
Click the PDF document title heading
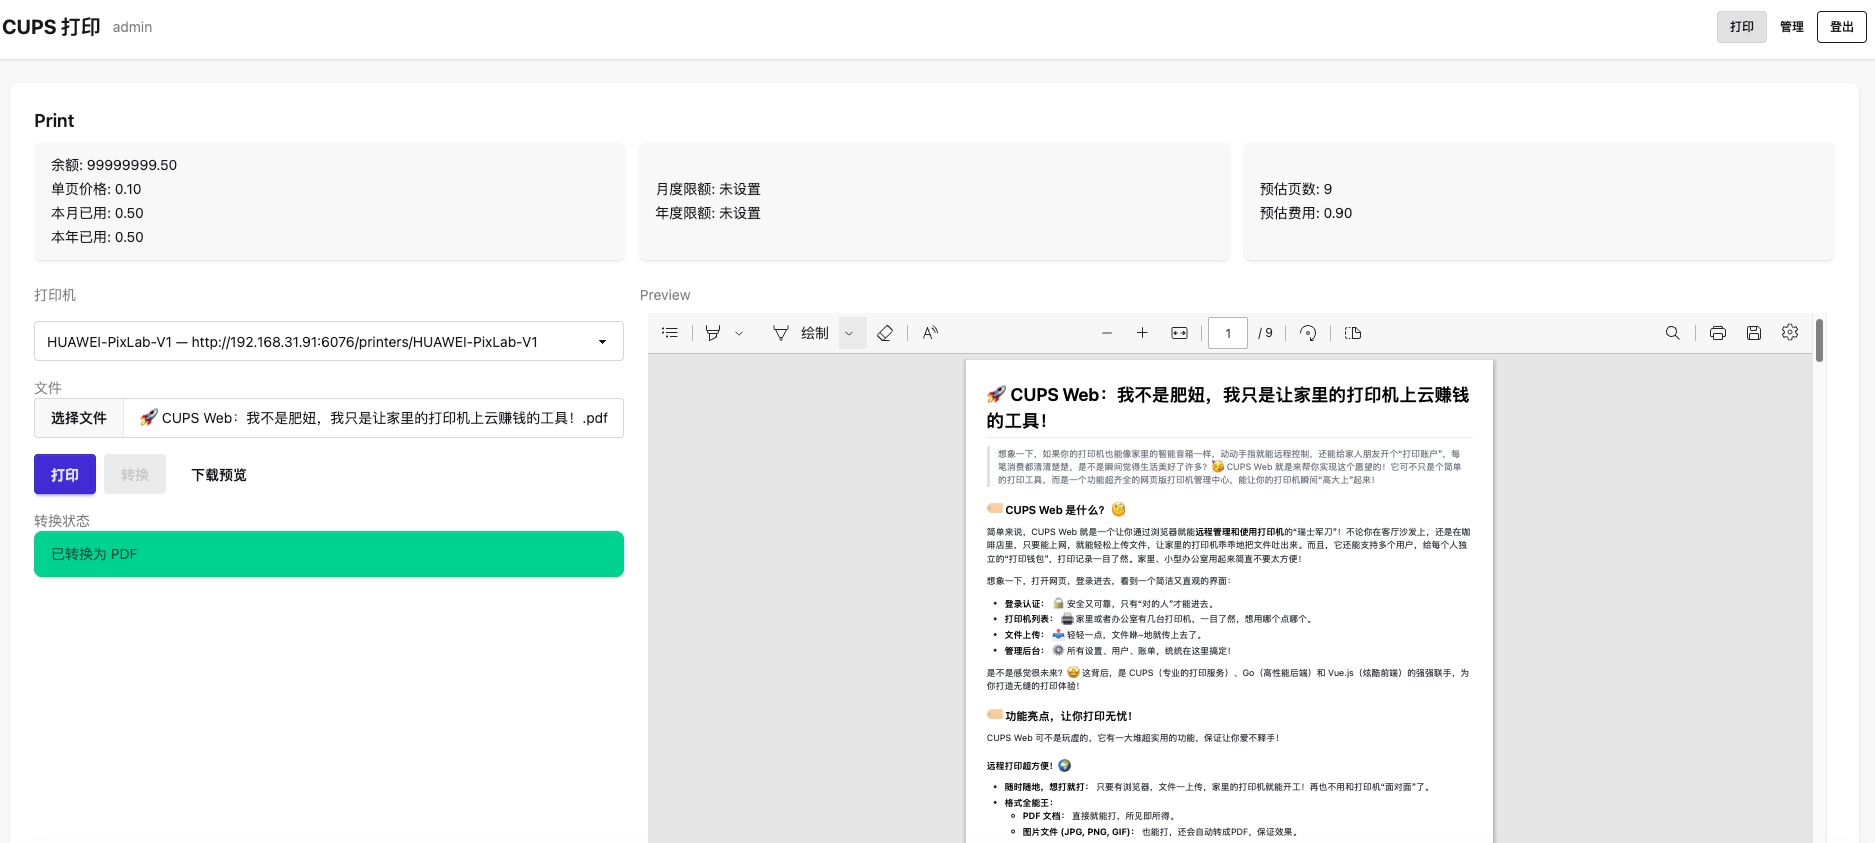(1228, 407)
